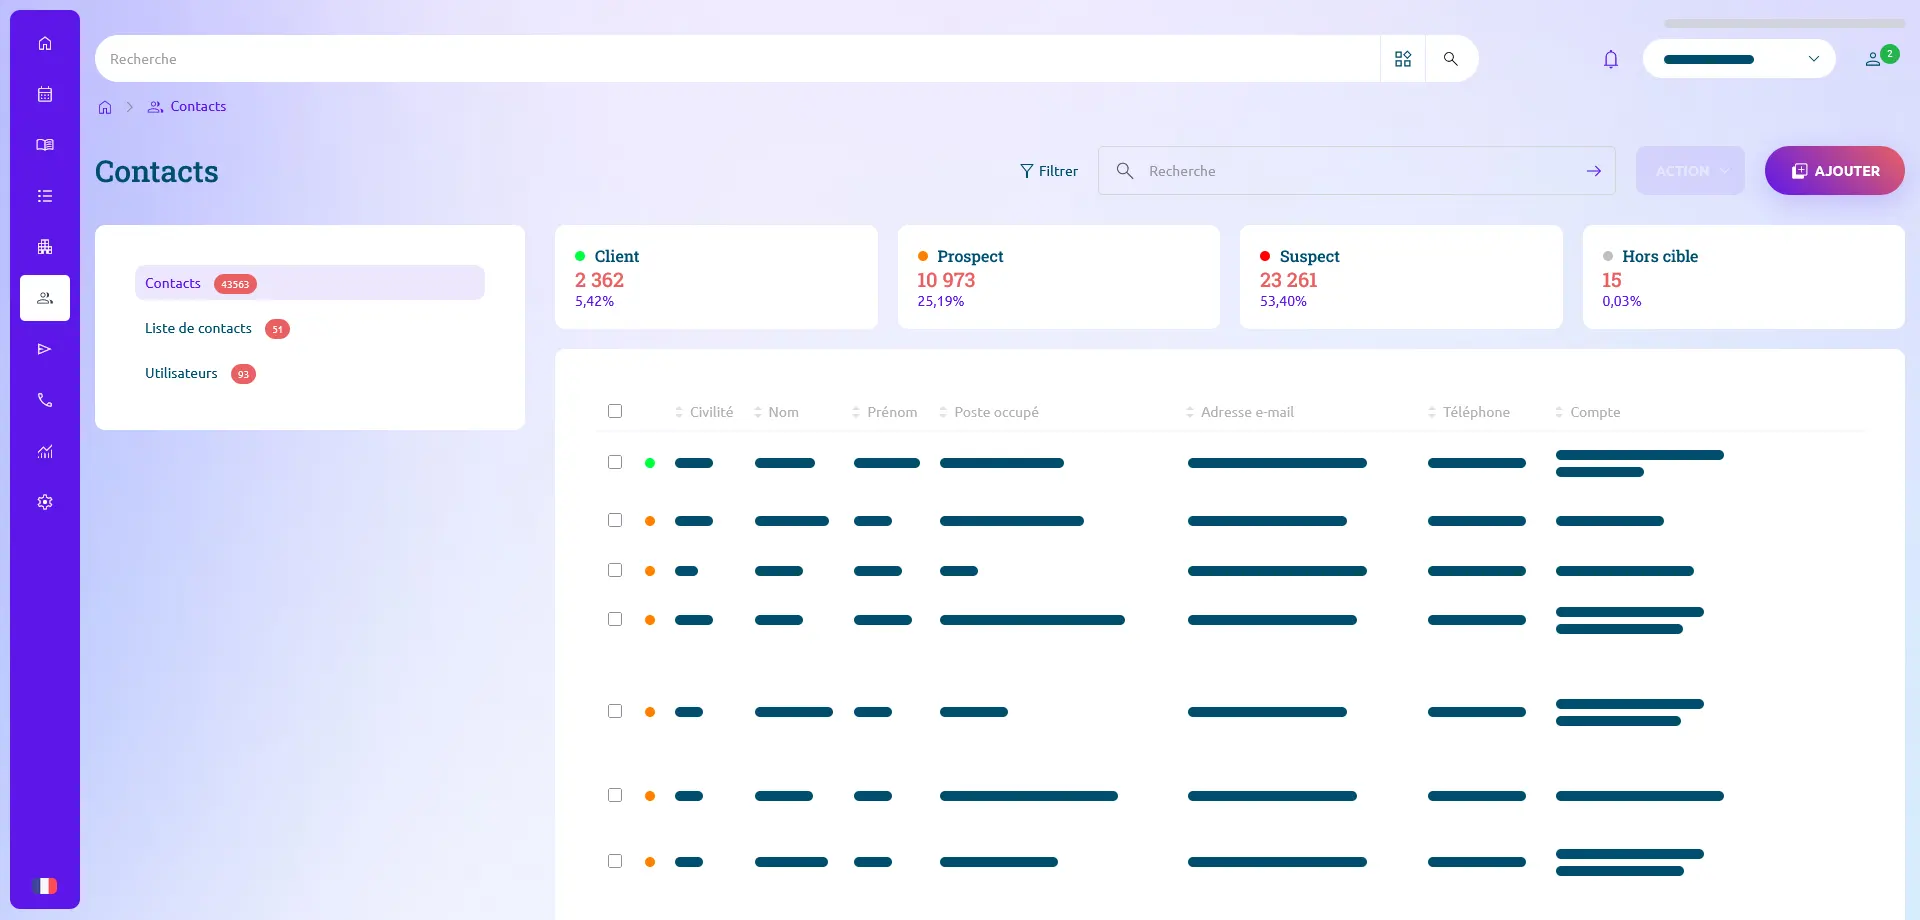This screenshot has height=920, width=1920.
Task: Open Settings from the sidebar gear icon
Action: pyautogui.click(x=45, y=502)
